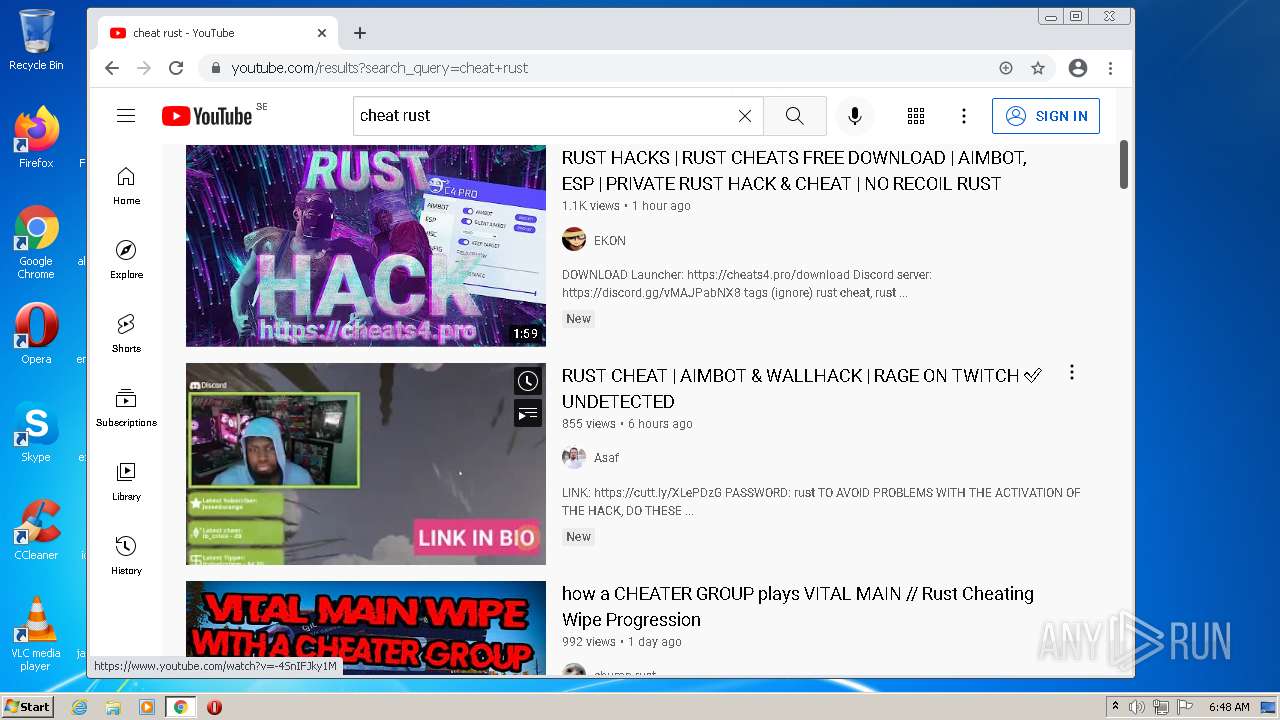
Task: Click the volume tray icon
Action: click(x=1137, y=707)
